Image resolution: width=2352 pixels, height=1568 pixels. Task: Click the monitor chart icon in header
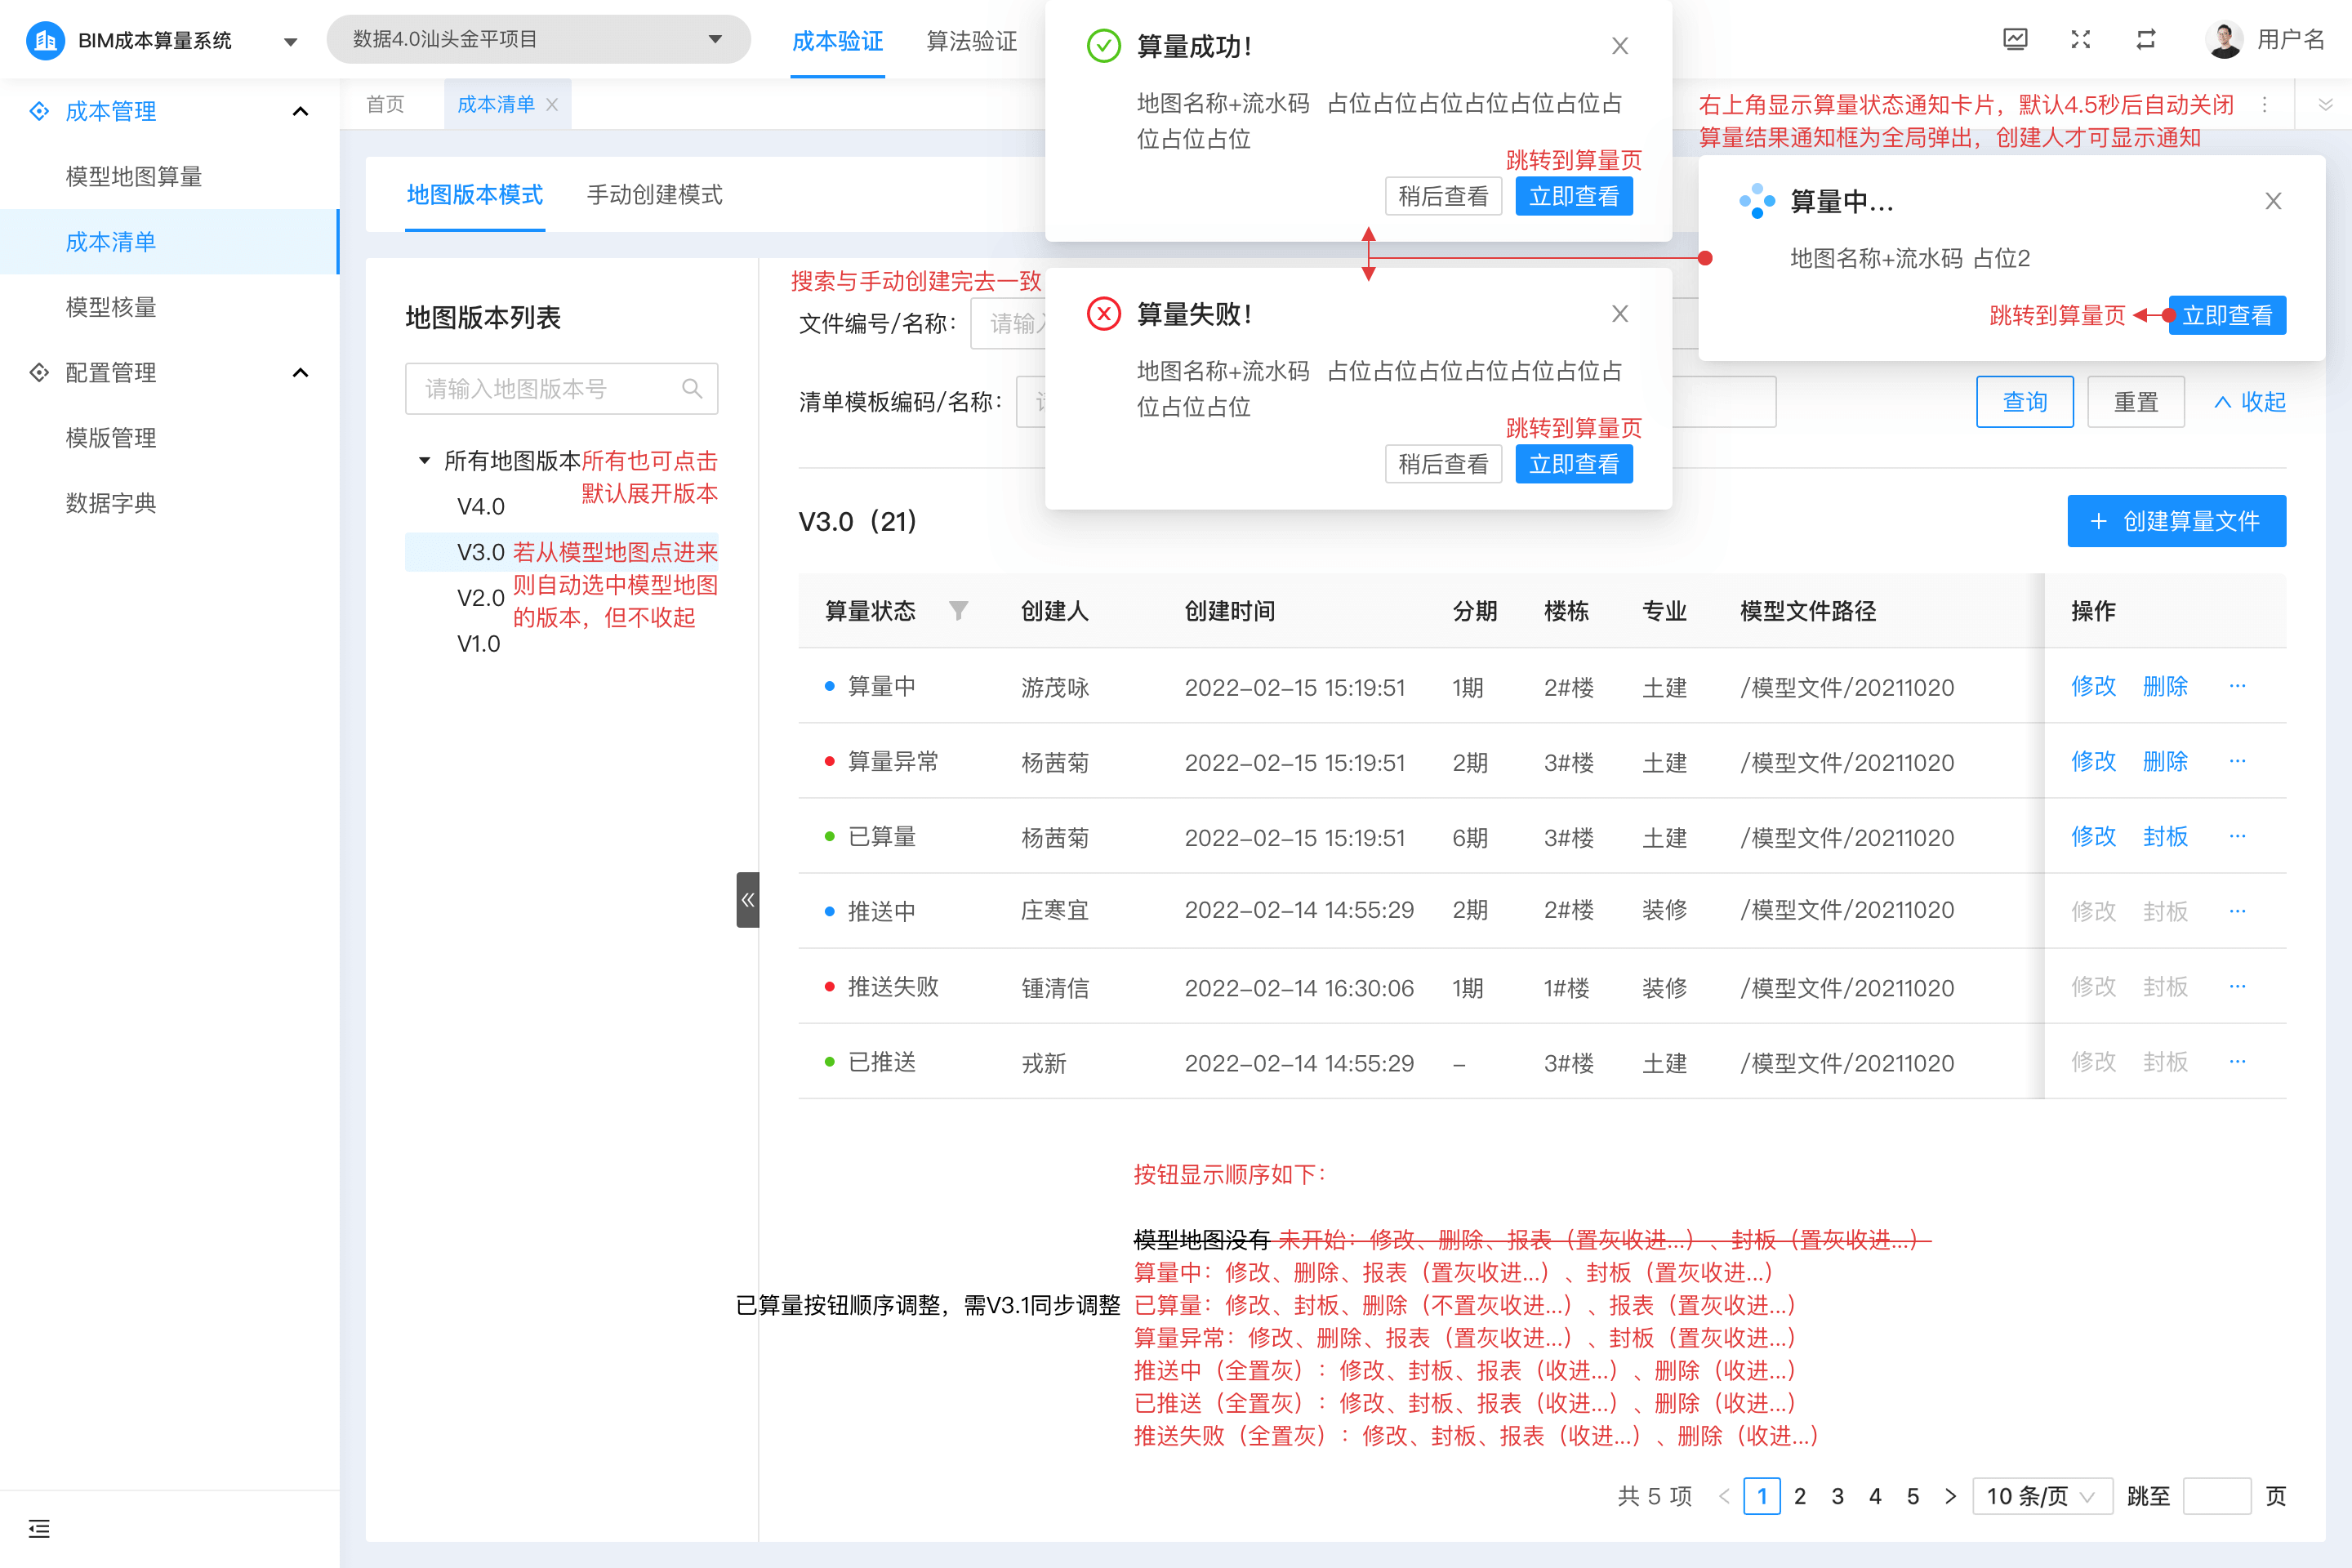coord(2015,39)
